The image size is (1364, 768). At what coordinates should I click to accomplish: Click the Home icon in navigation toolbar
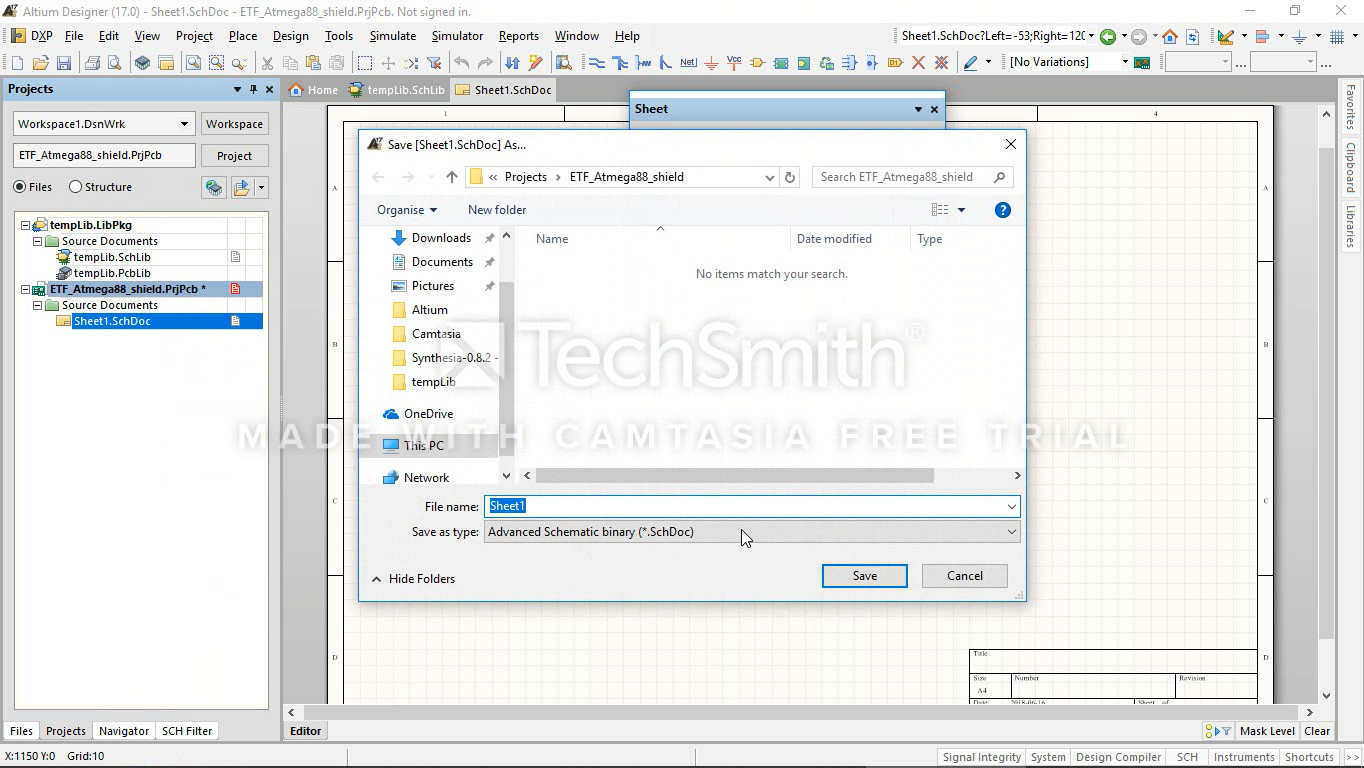tap(1169, 37)
